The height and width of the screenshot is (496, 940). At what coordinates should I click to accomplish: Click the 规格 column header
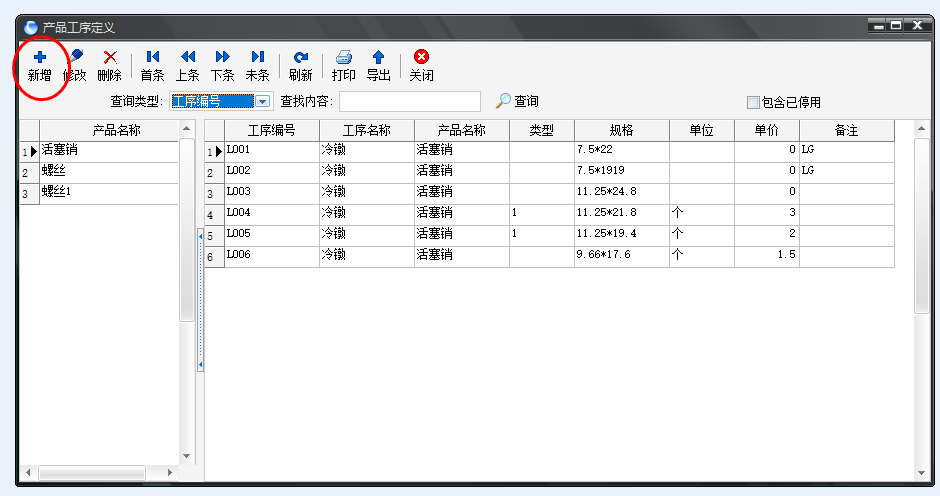[x=622, y=130]
